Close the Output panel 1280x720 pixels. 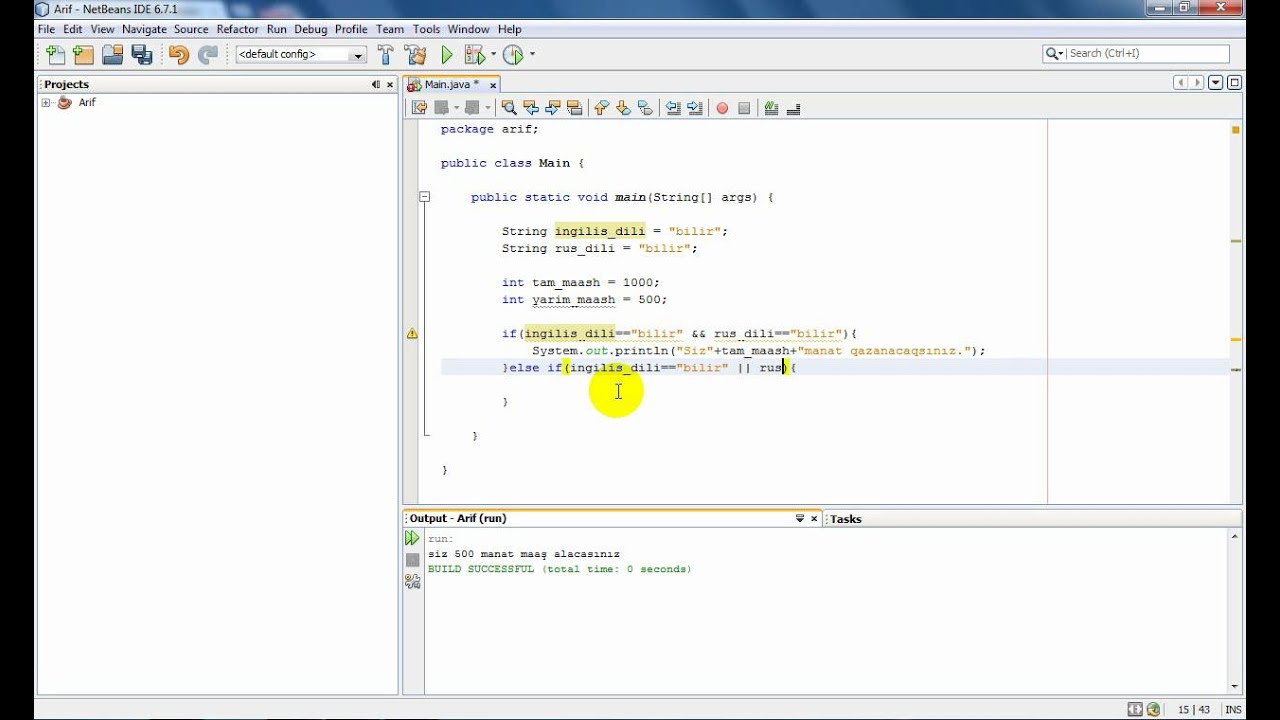pos(814,518)
